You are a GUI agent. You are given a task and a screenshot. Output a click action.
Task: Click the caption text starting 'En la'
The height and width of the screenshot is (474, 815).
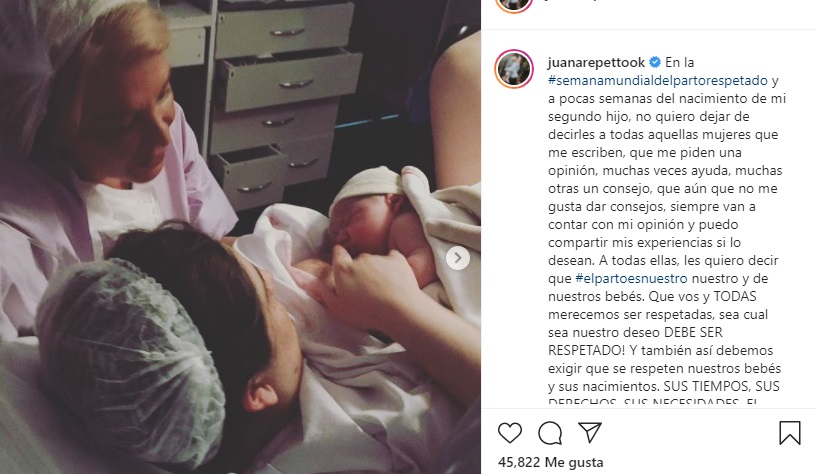pyautogui.click(x=679, y=62)
